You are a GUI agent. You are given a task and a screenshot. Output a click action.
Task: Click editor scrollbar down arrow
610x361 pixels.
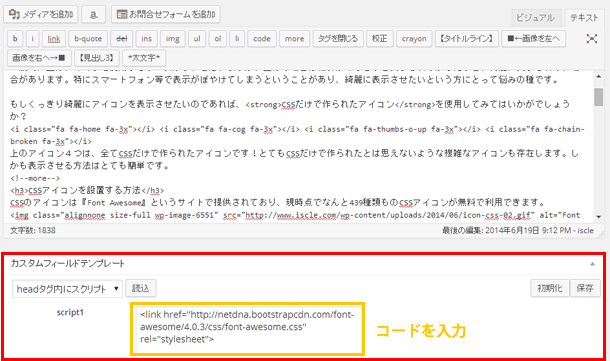click(x=599, y=217)
